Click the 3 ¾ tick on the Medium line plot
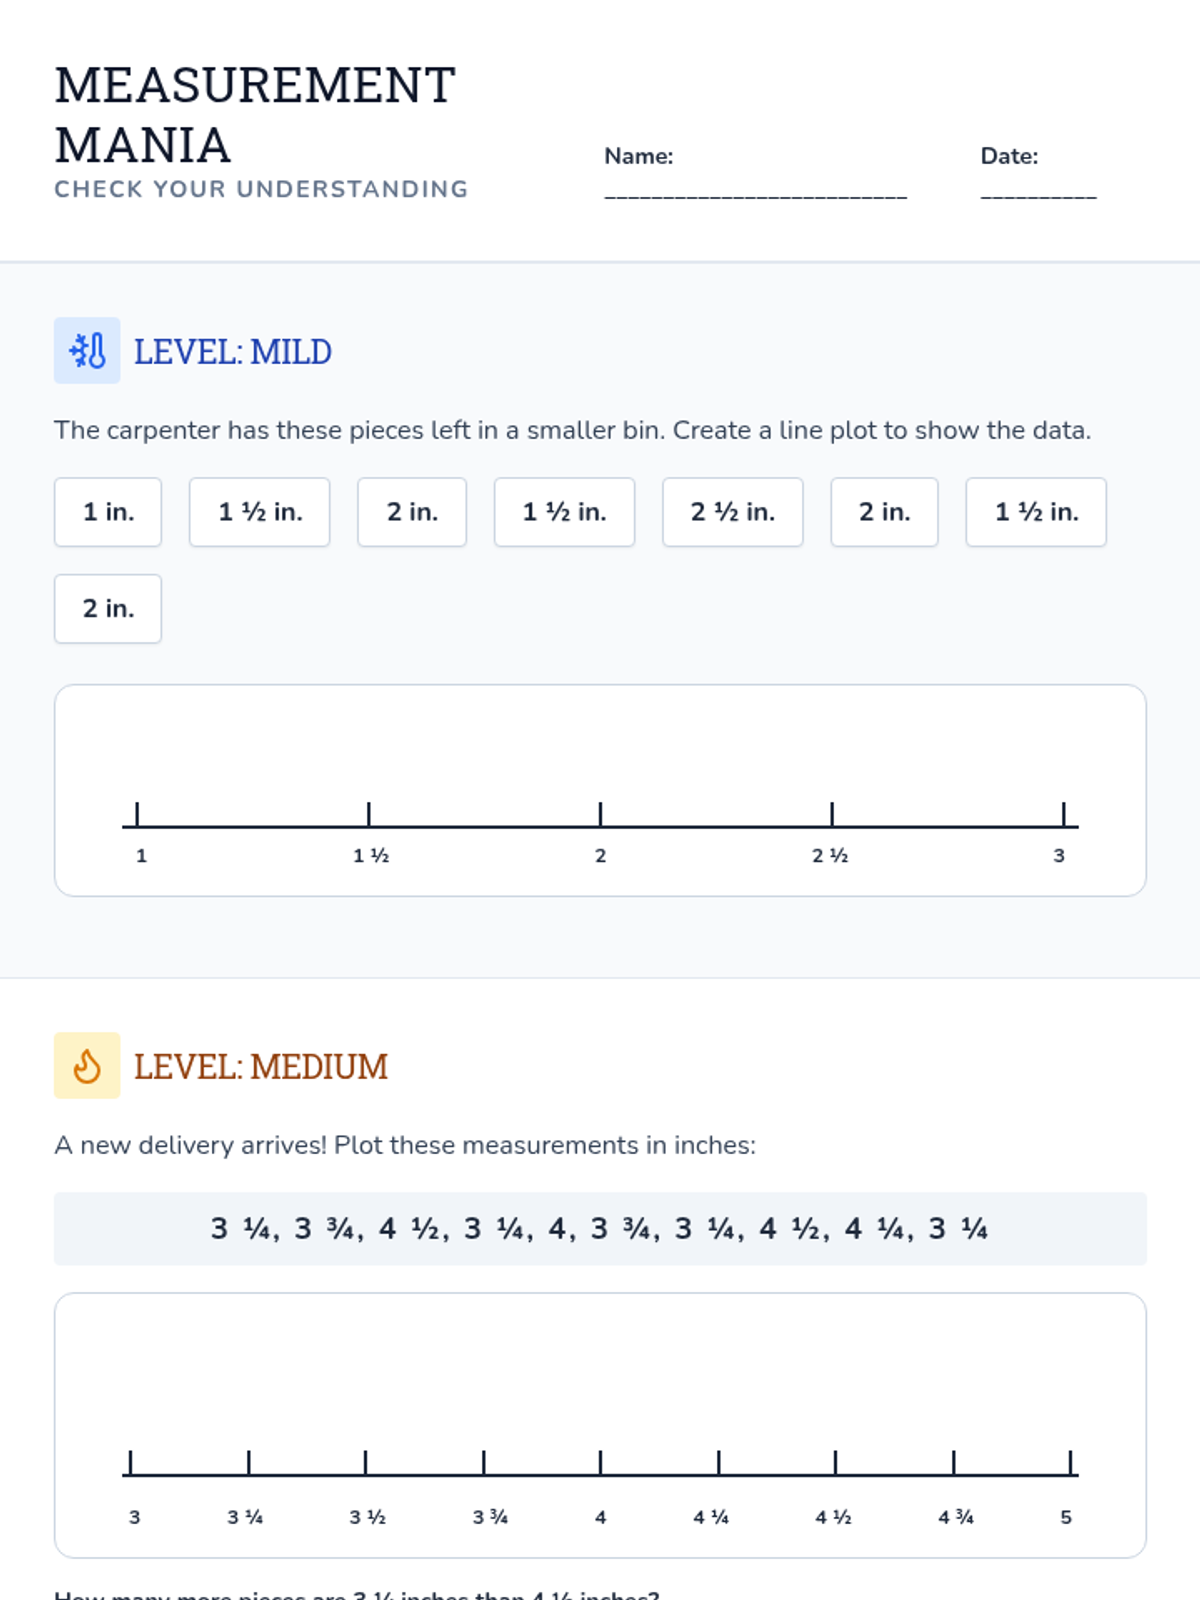This screenshot has width=1200, height=1600. pyautogui.click(x=484, y=1463)
